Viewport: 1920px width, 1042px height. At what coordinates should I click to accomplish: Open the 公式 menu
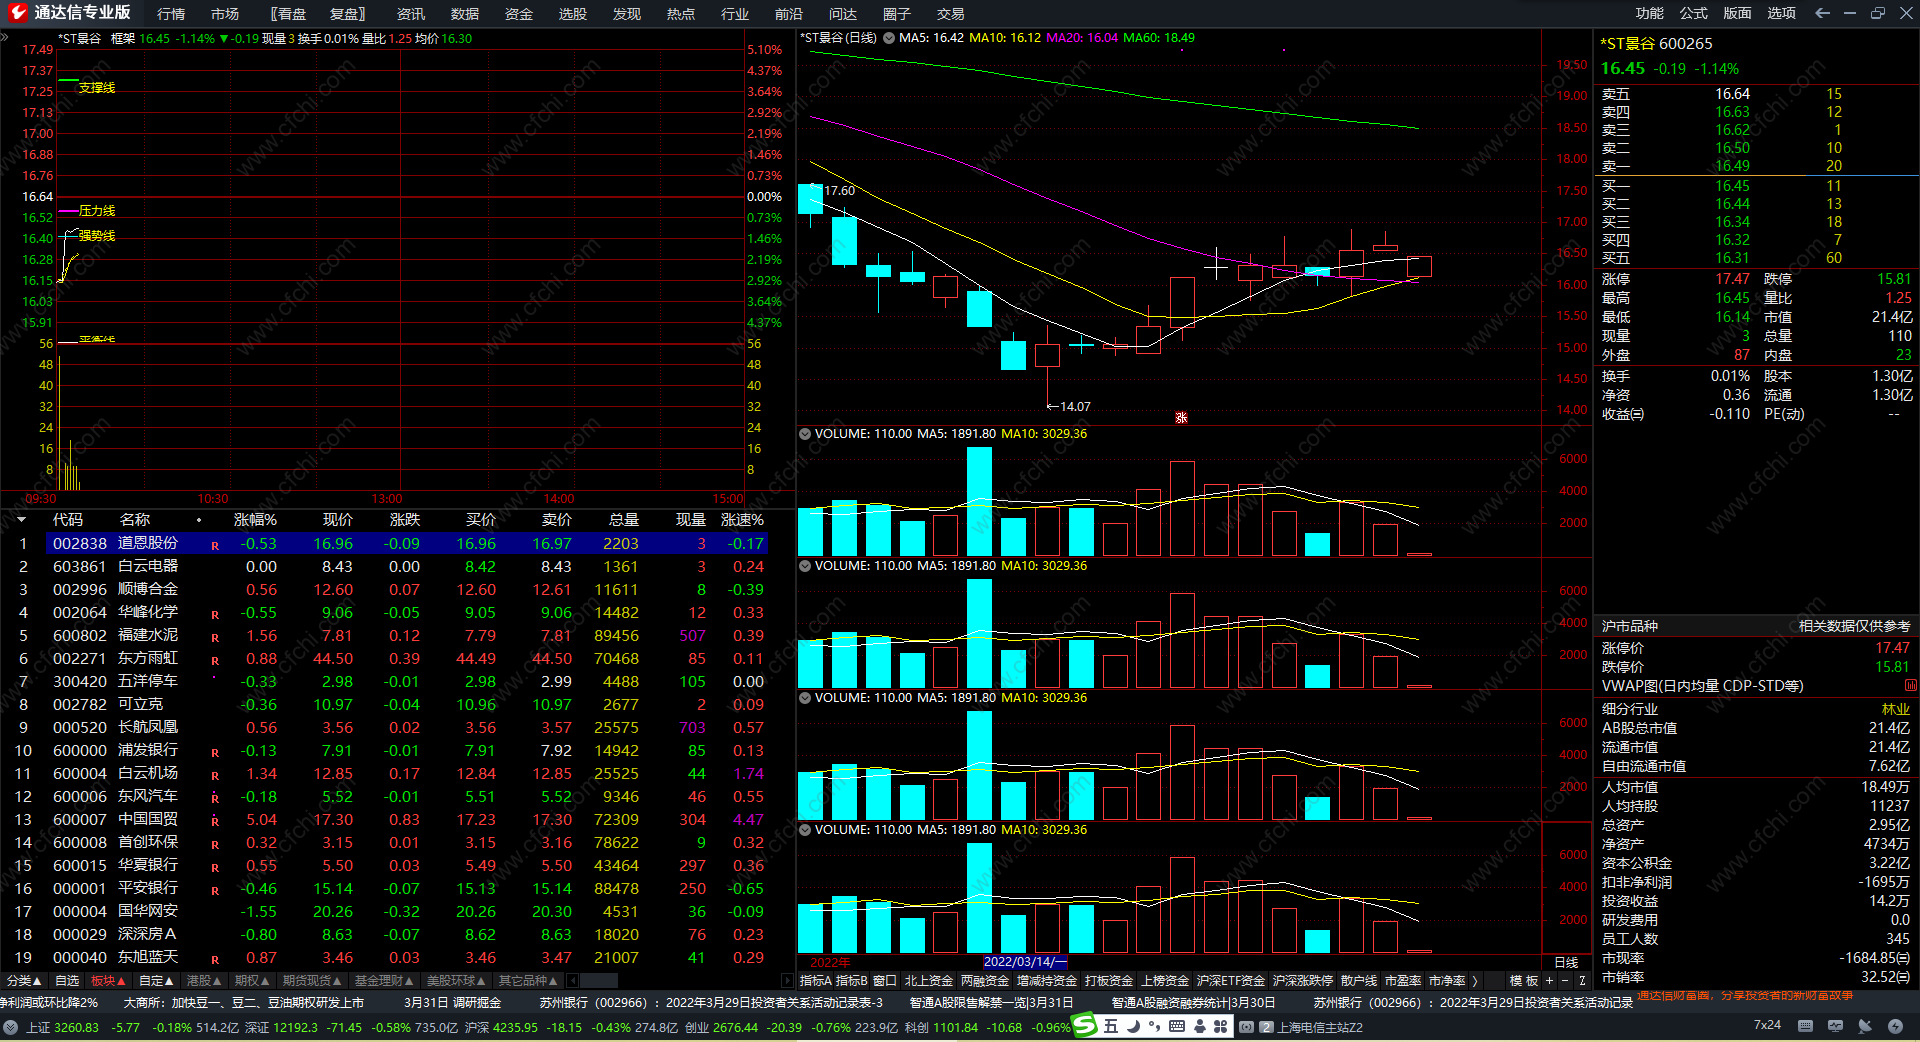pyautogui.click(x=1694, y=13)
